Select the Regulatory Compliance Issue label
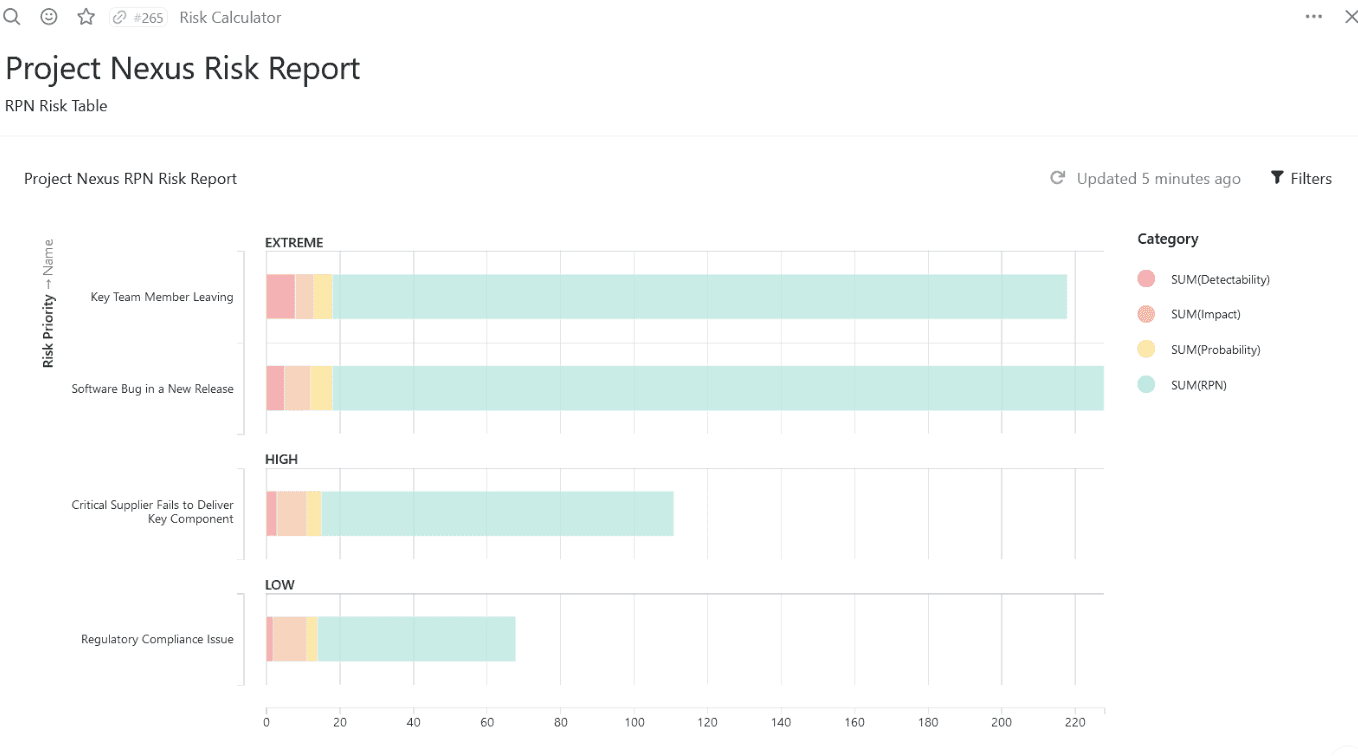The height and width of the screenshot is (756, 1358). click(x=157, y=639)
